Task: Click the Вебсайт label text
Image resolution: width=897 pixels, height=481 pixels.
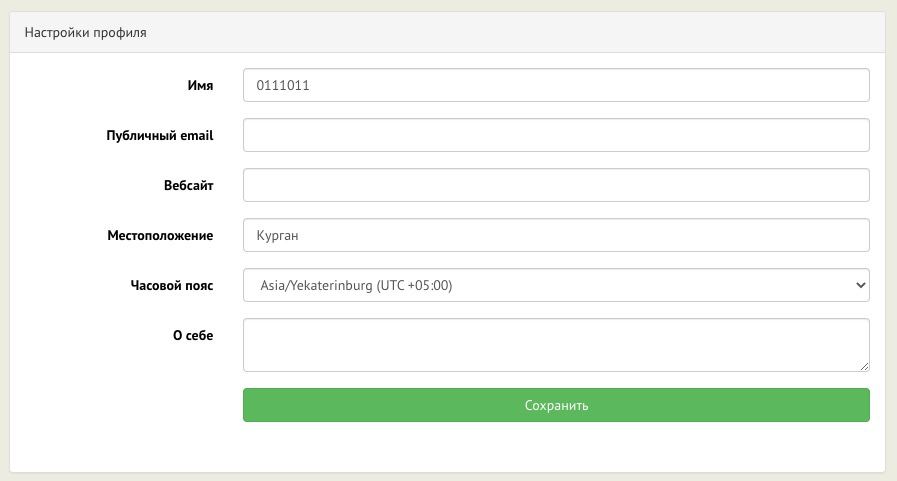Action: point(189,186)
